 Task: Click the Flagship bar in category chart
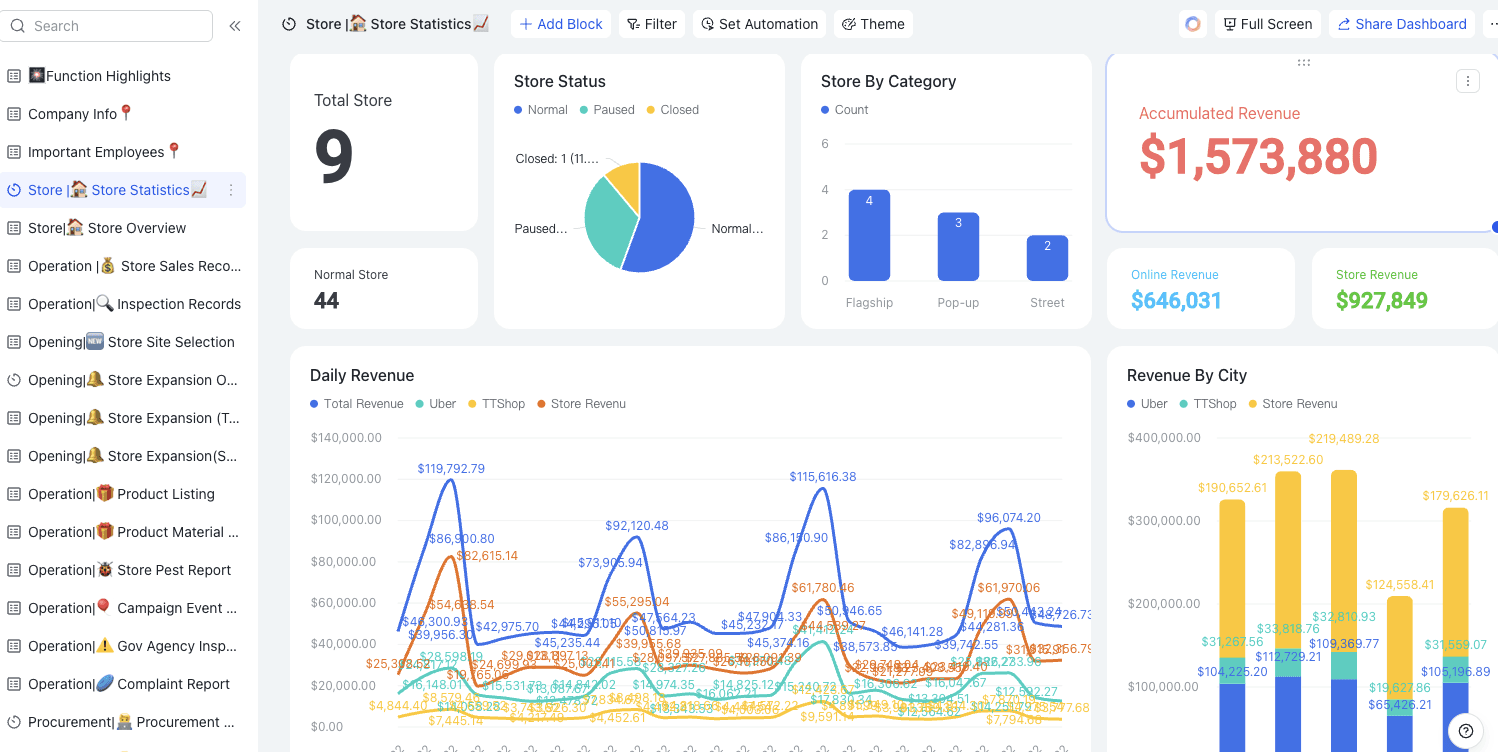tap(869, 236)
